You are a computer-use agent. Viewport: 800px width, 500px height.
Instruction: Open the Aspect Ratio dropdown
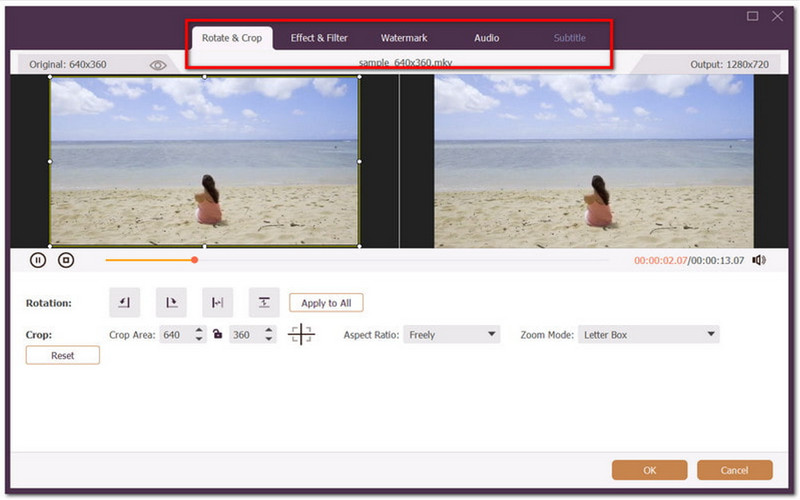pos(451,335)
